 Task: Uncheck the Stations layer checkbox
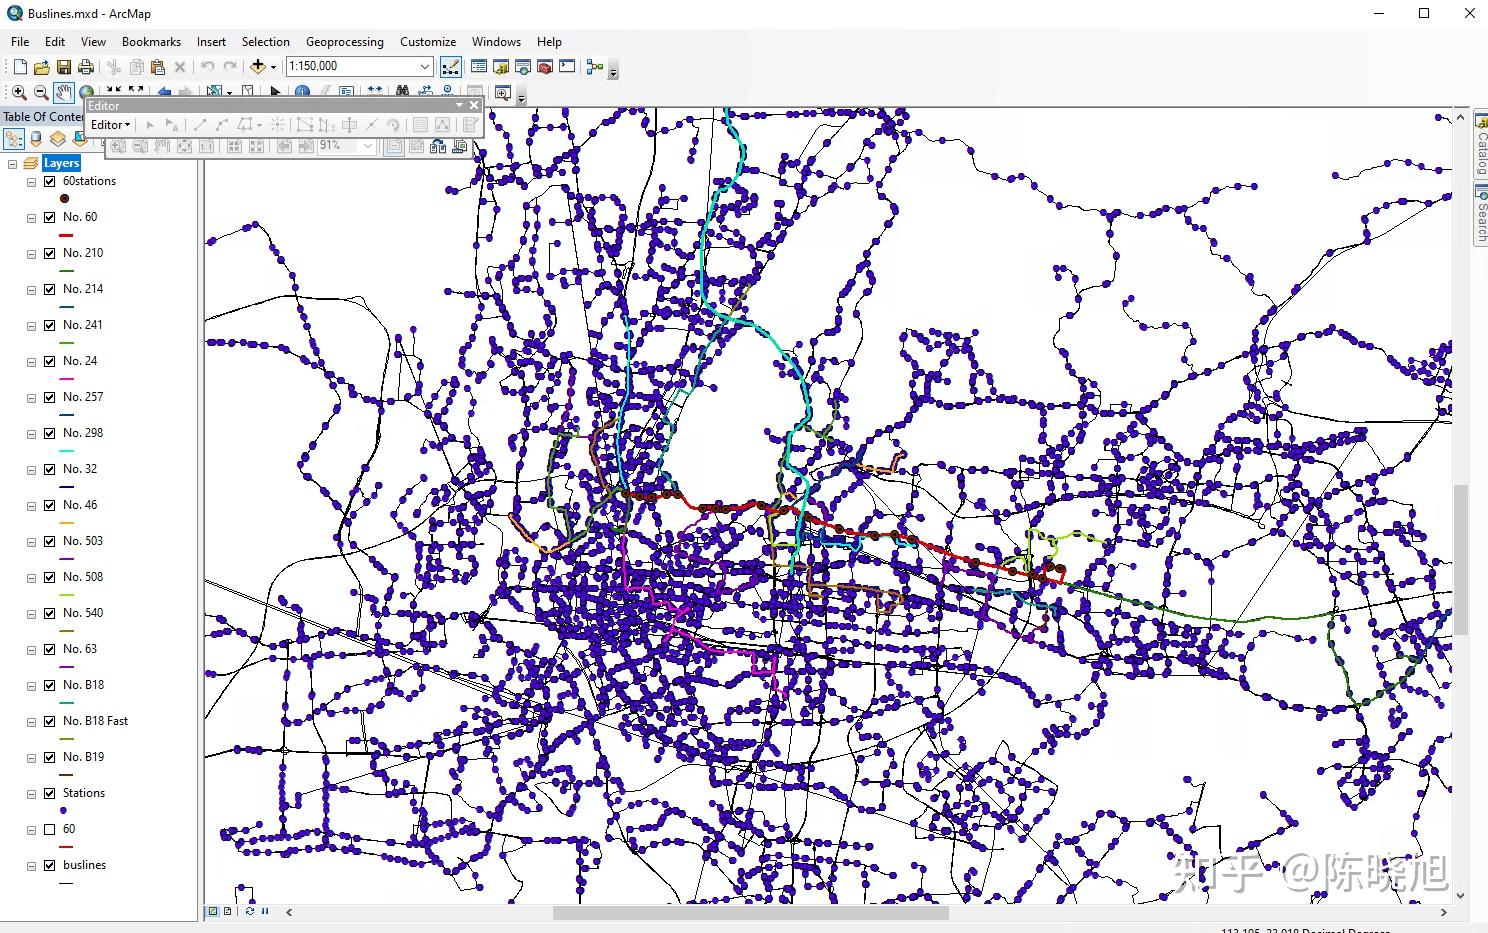pos(49,792)
